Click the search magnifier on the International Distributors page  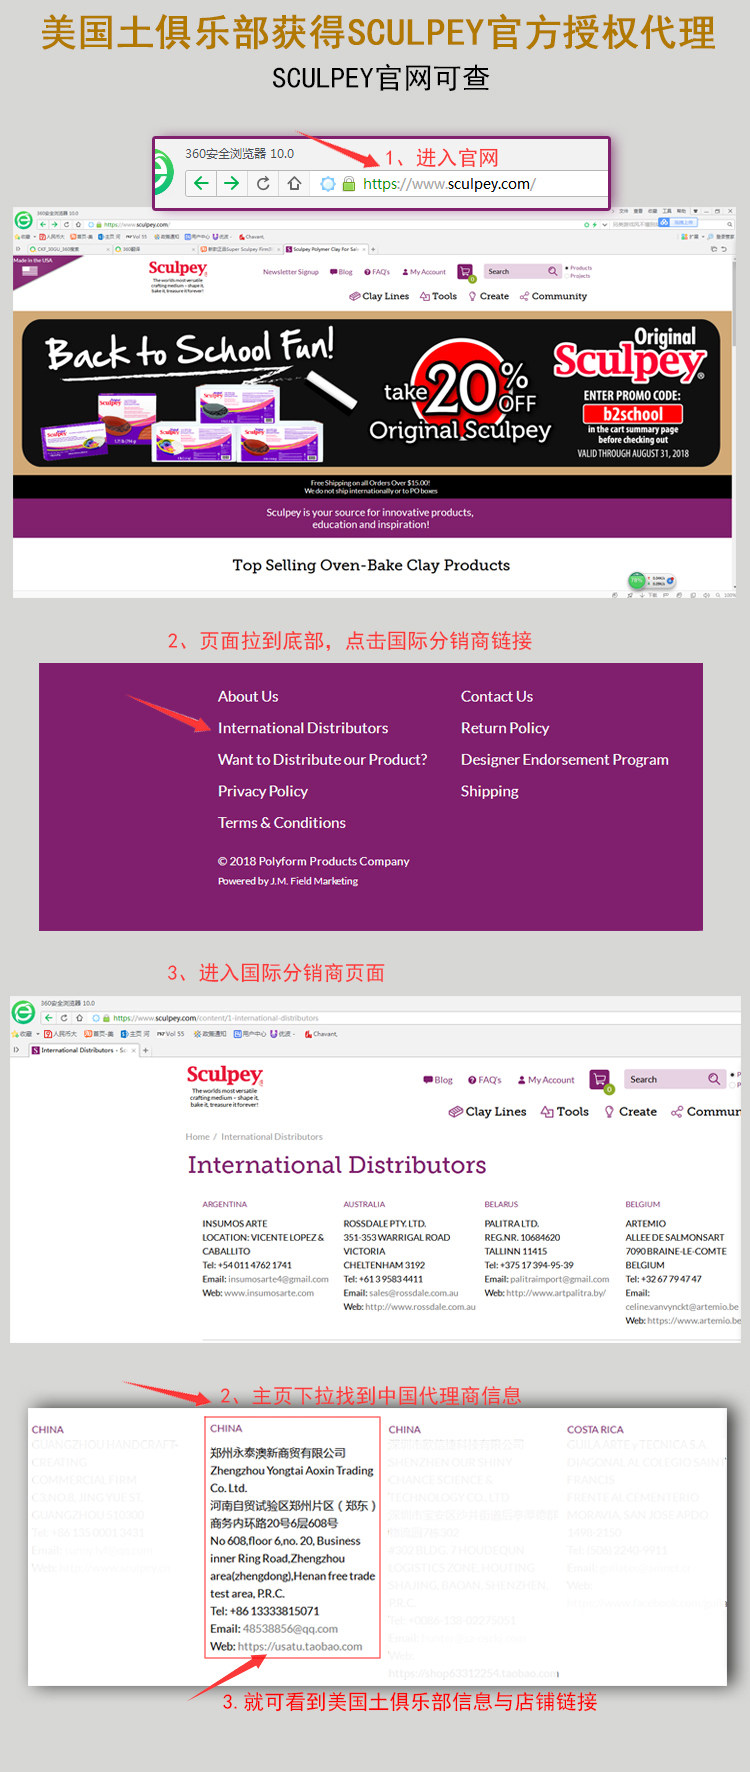pyautogui.click(x=713, y=1079)
